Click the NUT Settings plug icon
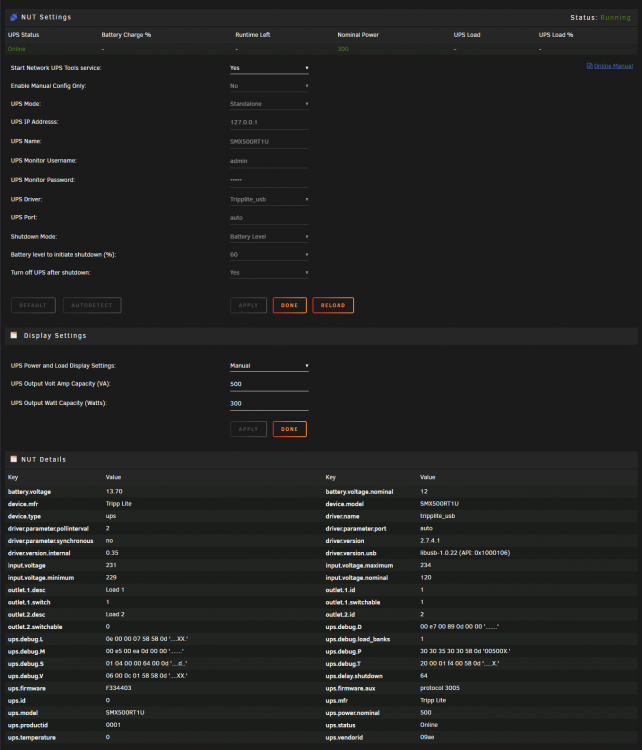 click(13, 17)
